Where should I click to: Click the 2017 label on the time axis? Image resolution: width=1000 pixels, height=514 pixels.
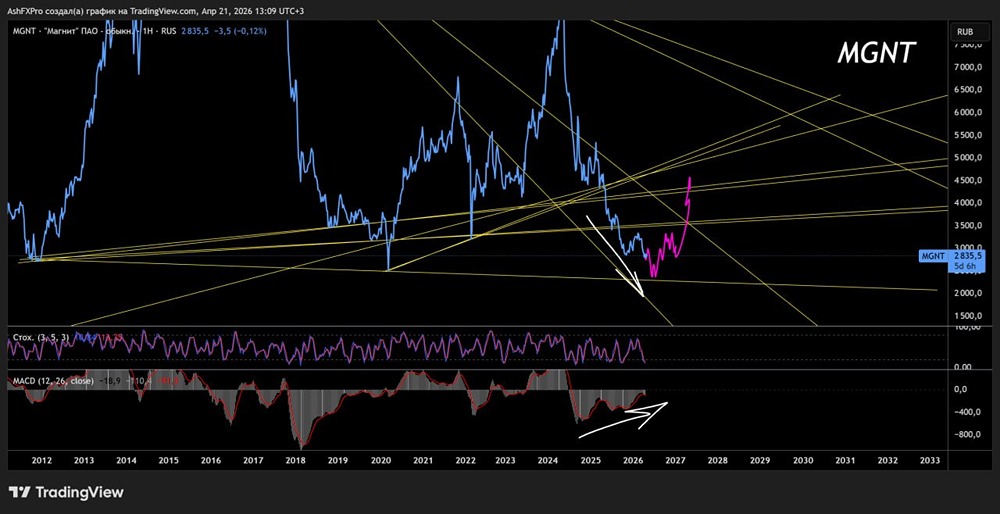click(253, 460)
